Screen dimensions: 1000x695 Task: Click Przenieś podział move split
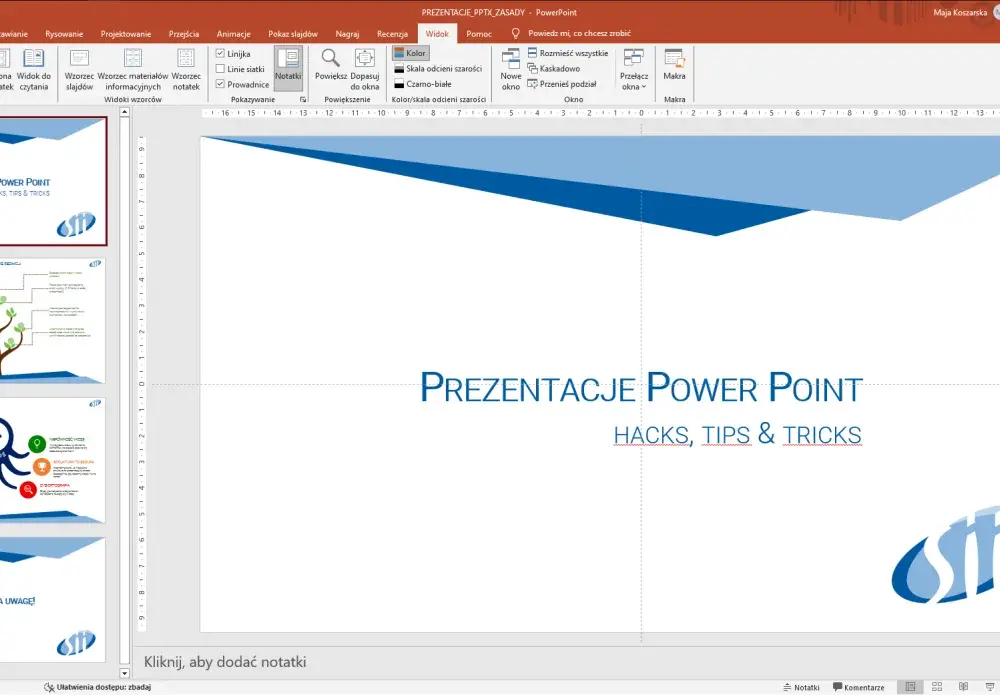pos(562,84)
